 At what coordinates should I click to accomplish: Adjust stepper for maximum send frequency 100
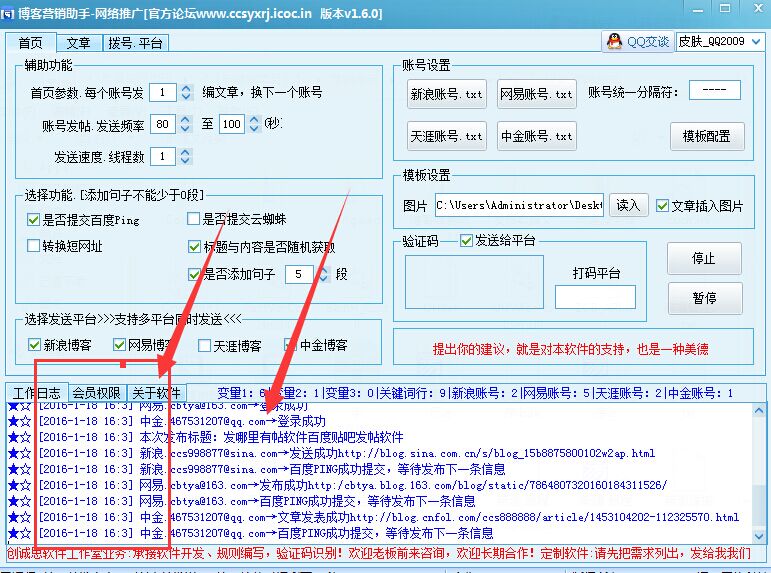click(x=254, y=124)
